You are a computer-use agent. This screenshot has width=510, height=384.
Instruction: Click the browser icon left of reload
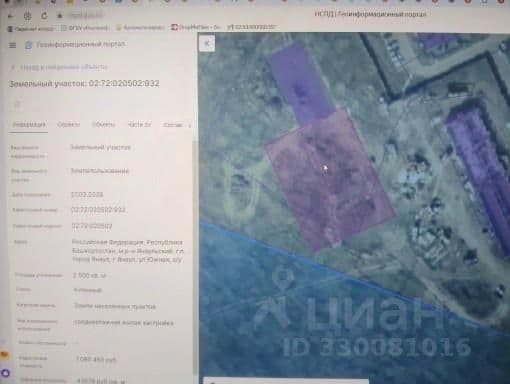(x=28, y=16)
